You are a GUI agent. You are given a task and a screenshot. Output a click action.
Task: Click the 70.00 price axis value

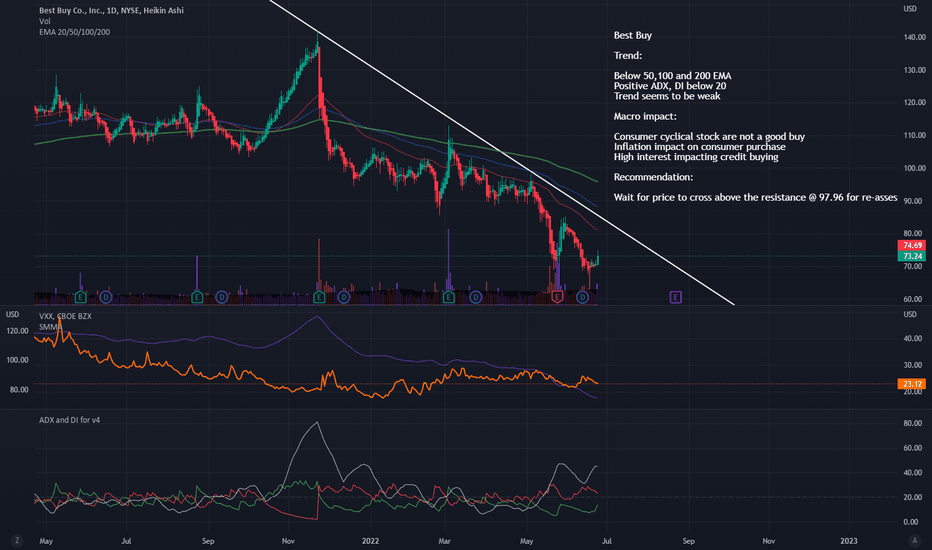coord(915,266)
